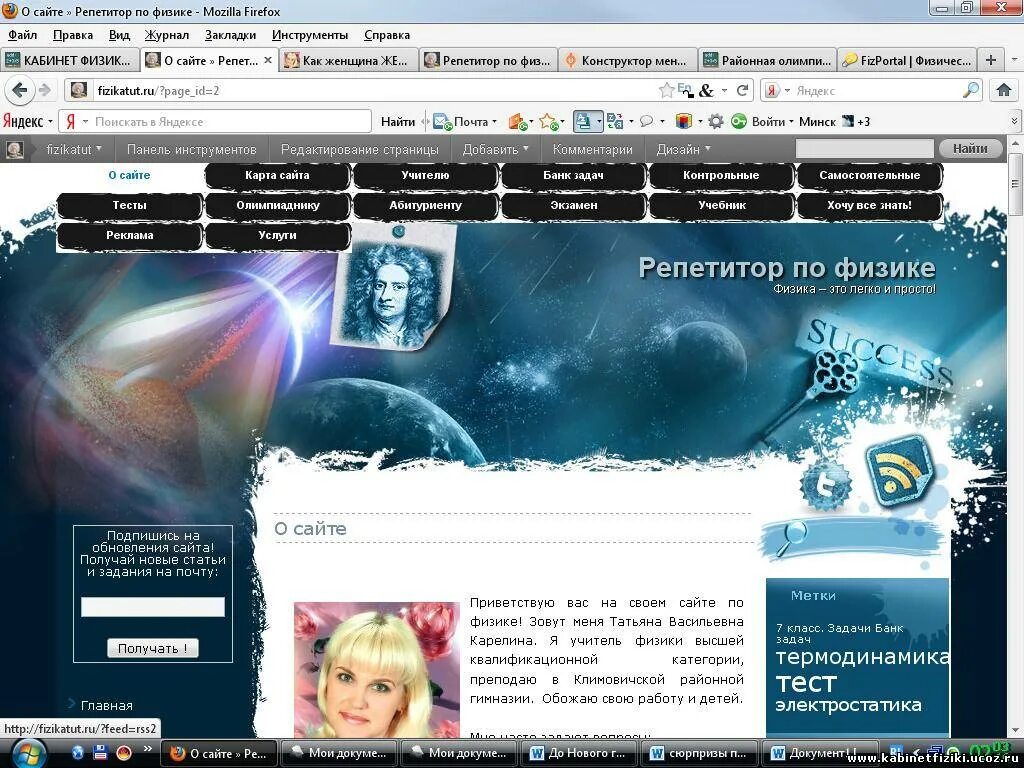The image size is (1024, 768).
Task: Open the speech bubble toolbar icon
Action: pos(647,121)
